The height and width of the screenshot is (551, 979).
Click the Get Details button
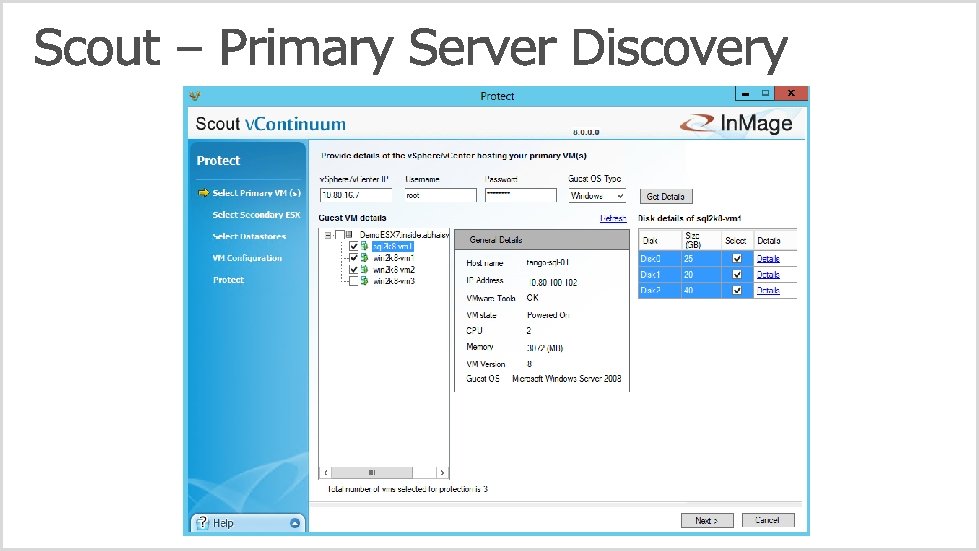point(666,197)
